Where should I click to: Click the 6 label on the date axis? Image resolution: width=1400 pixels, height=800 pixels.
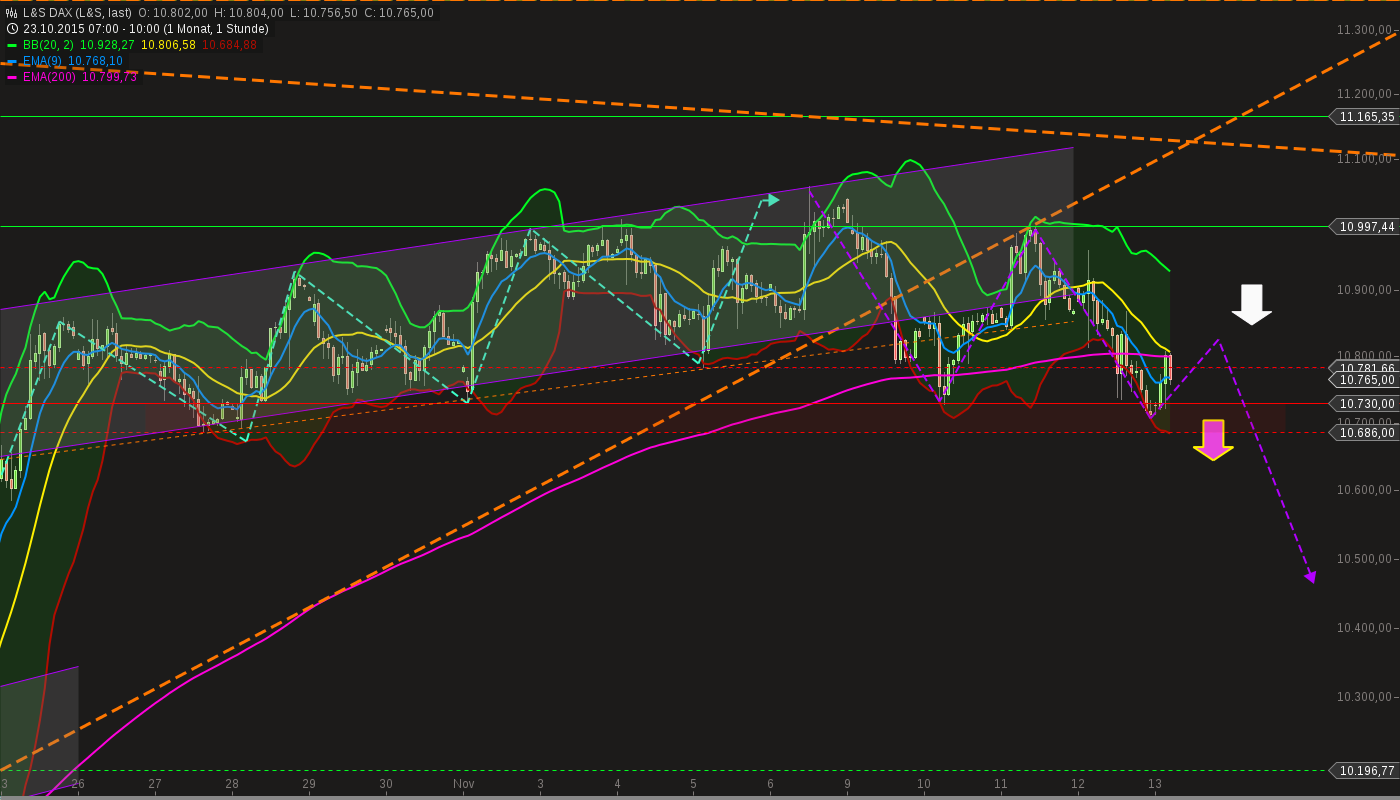770,784
